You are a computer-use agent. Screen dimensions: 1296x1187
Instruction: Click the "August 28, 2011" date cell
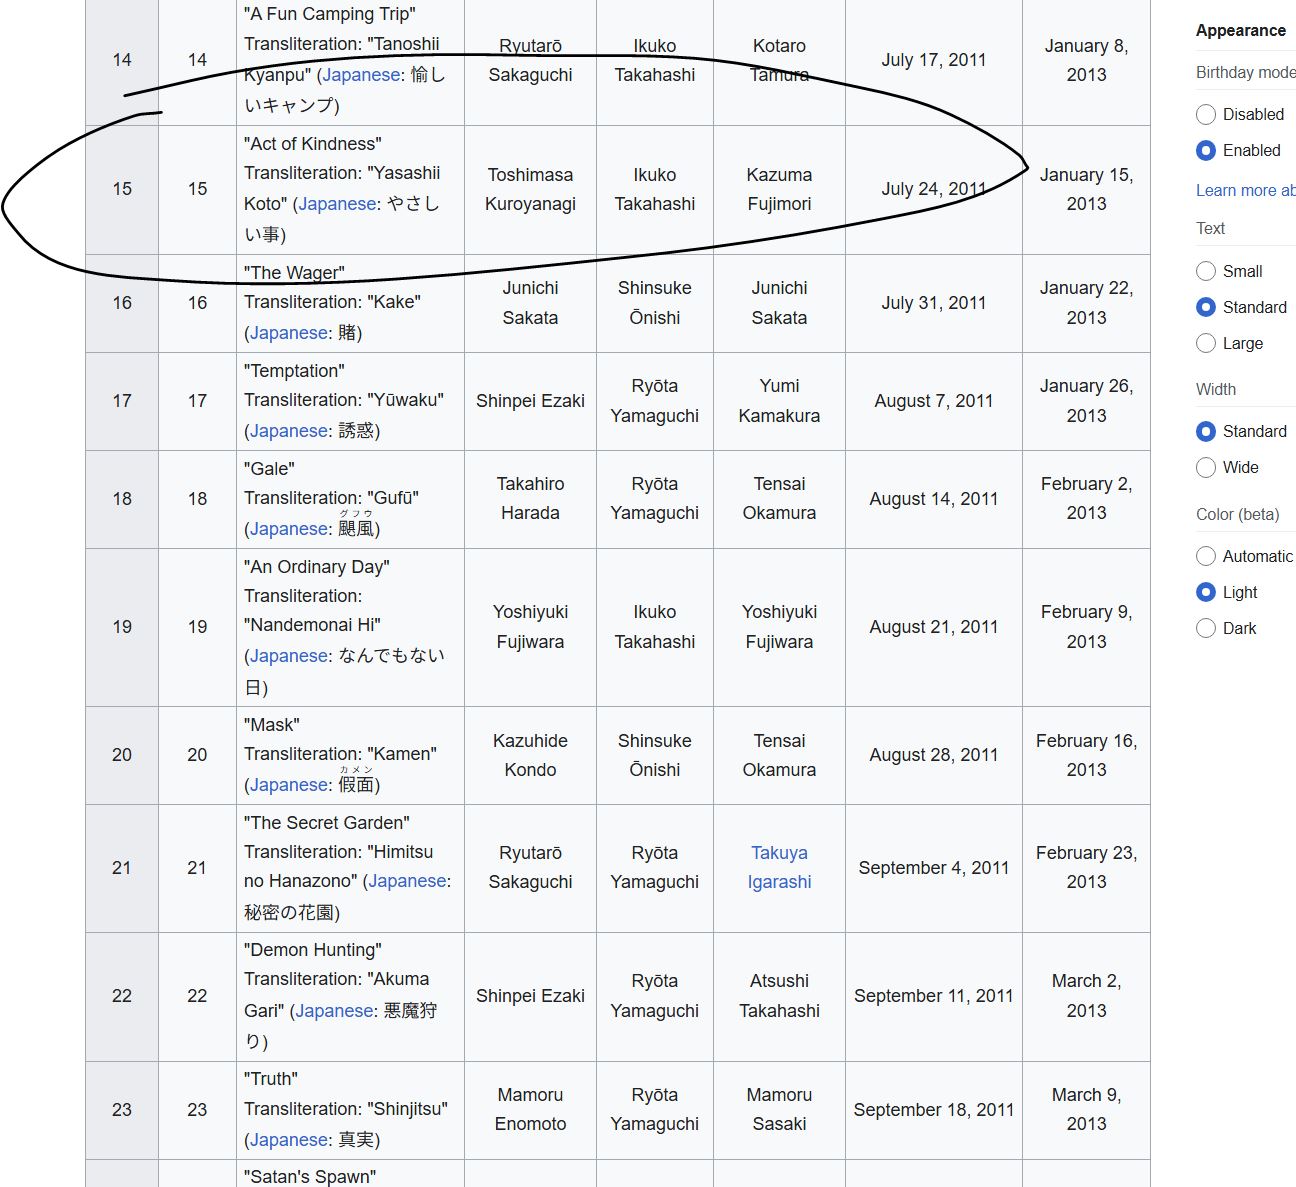tap(934, 755)
